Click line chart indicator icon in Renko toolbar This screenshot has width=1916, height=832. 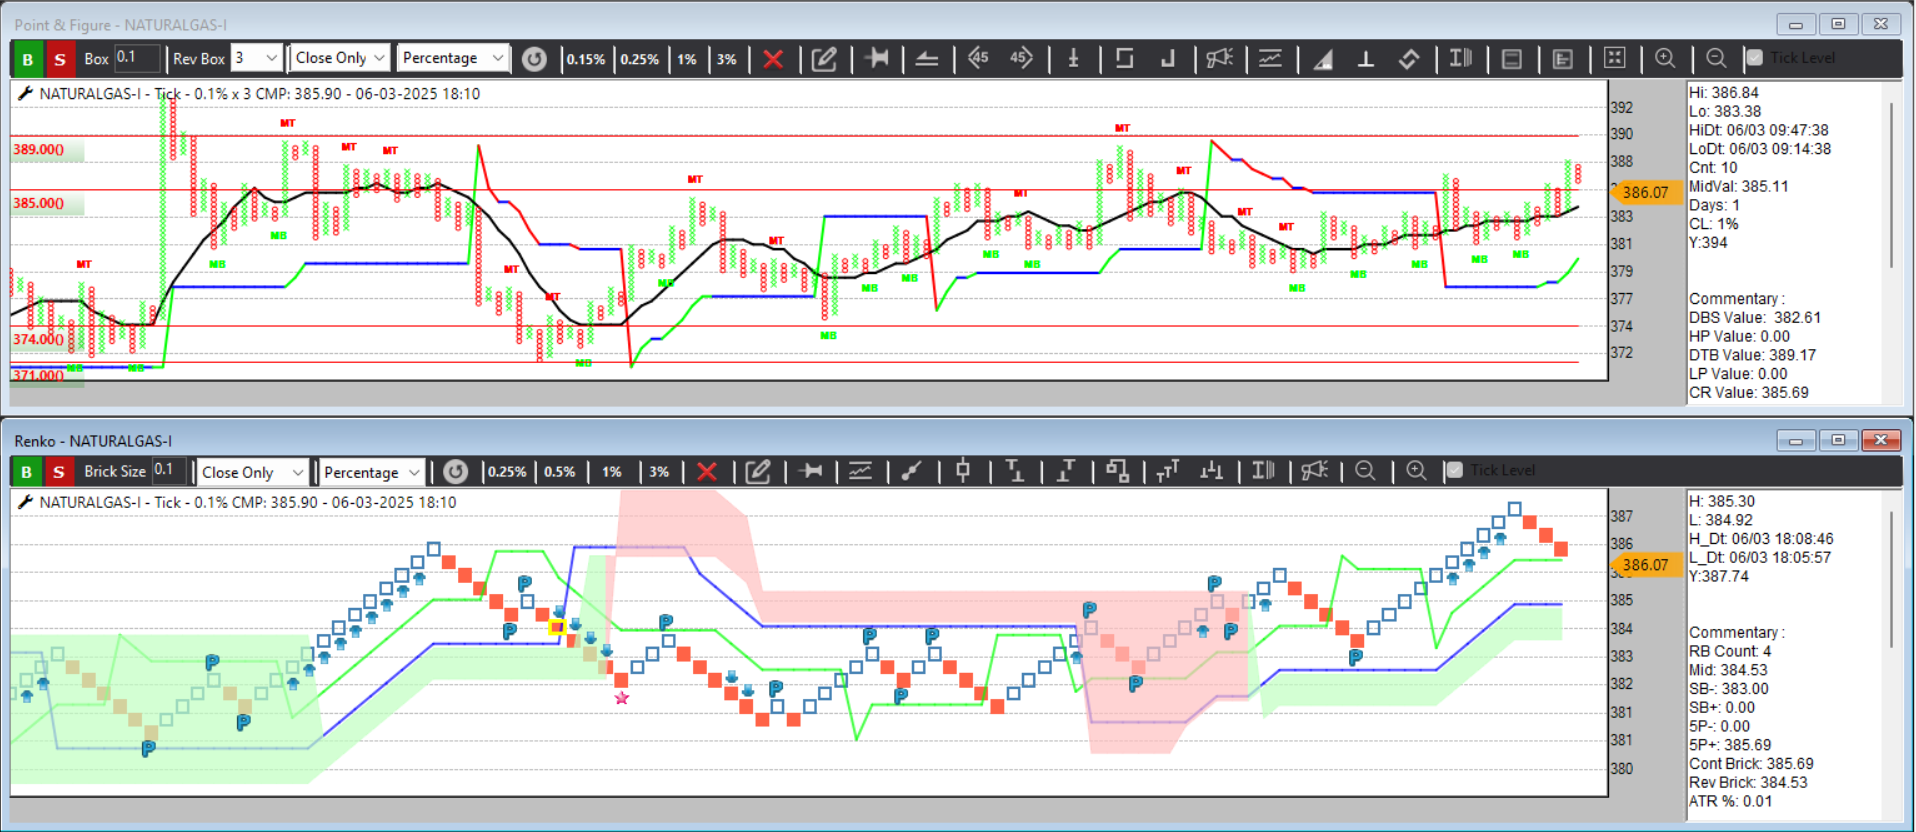[x=860, y=471]
